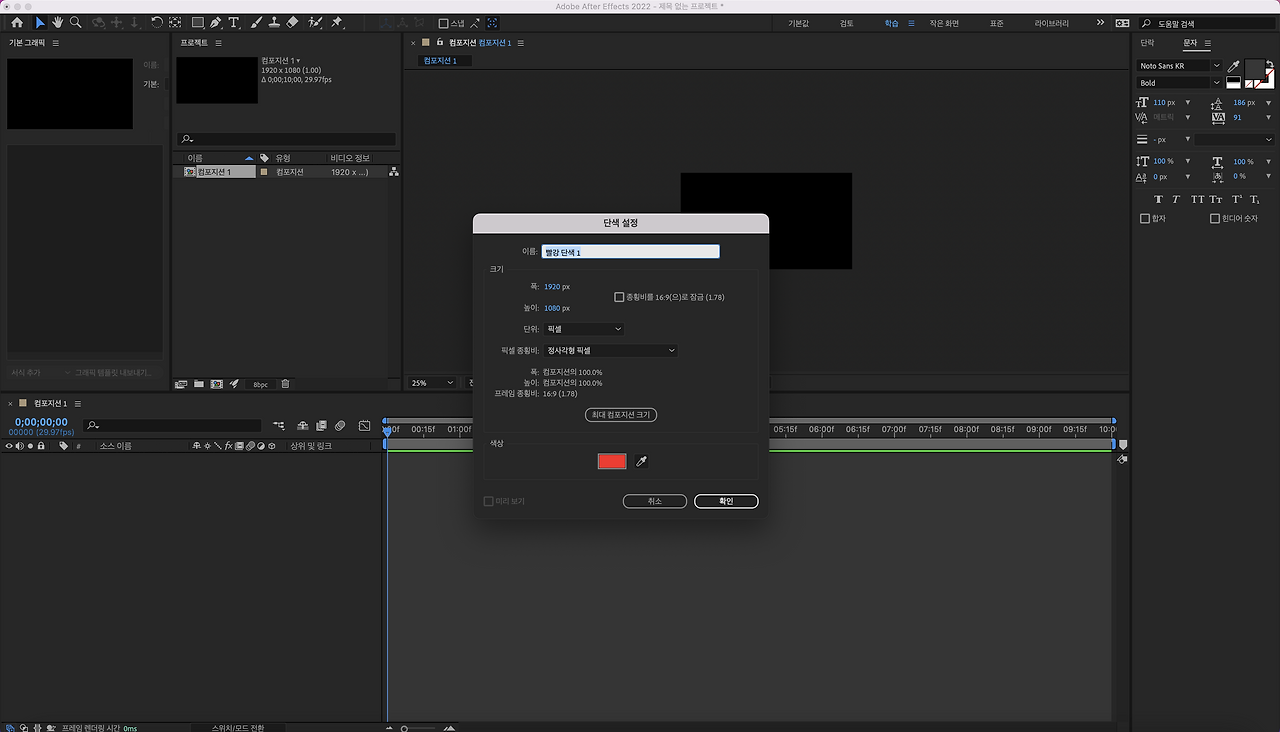Screen dimensions: 1280x732
Task: Click the Character panel eyedropper
Action: click(1234, 66)
